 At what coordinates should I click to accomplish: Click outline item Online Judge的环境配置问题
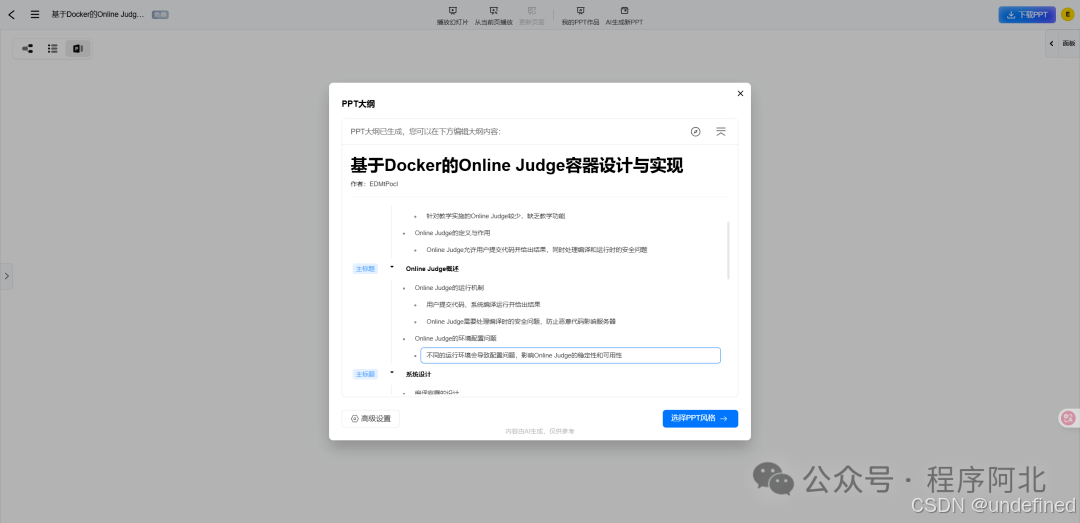(455, 338)
